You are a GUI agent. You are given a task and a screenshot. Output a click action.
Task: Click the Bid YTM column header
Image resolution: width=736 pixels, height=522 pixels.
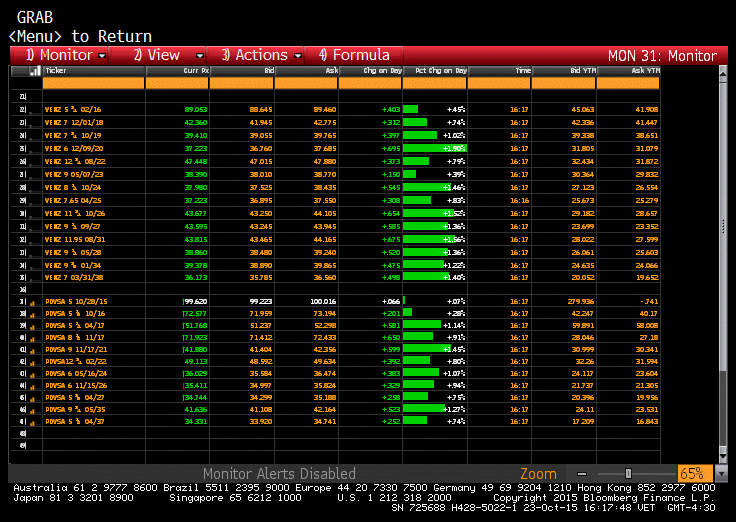pos(565,70)
